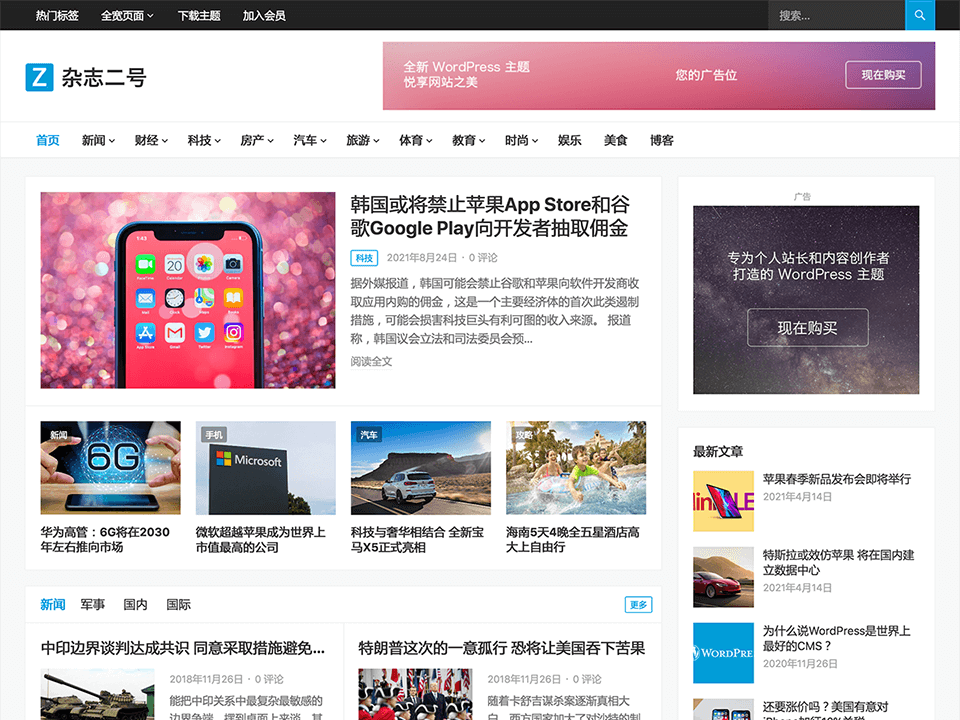Open 阅读全文 link under featured article
960x720 pixels.
pos(371,361)
